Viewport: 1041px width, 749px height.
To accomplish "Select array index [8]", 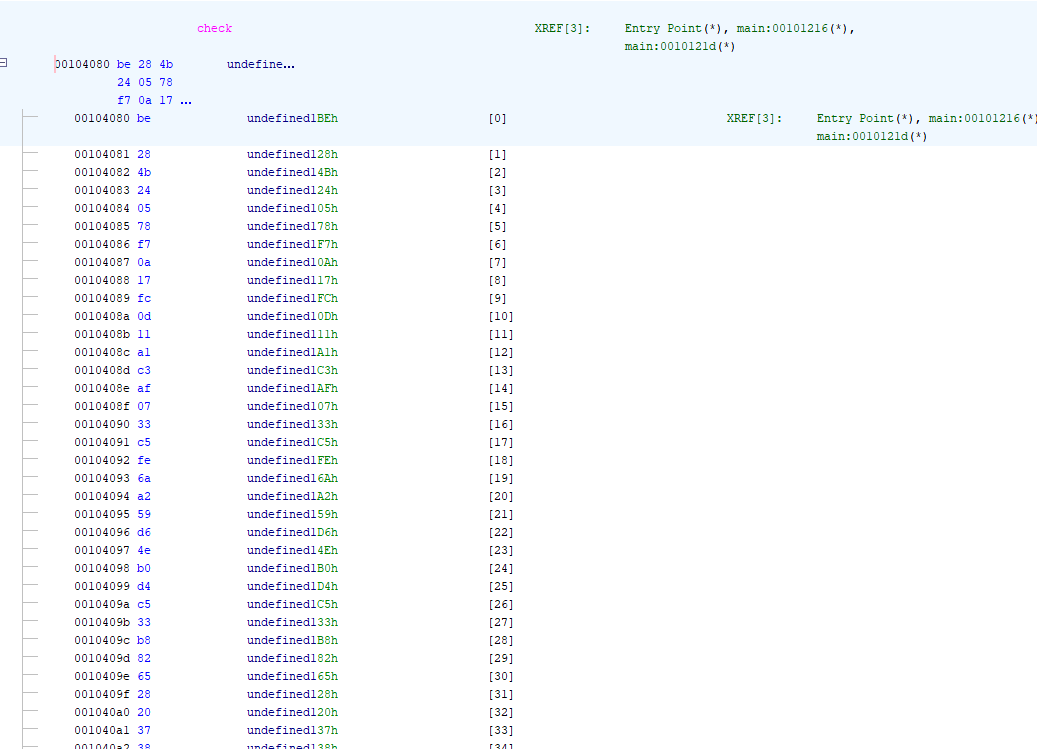I will click(497, 280).
